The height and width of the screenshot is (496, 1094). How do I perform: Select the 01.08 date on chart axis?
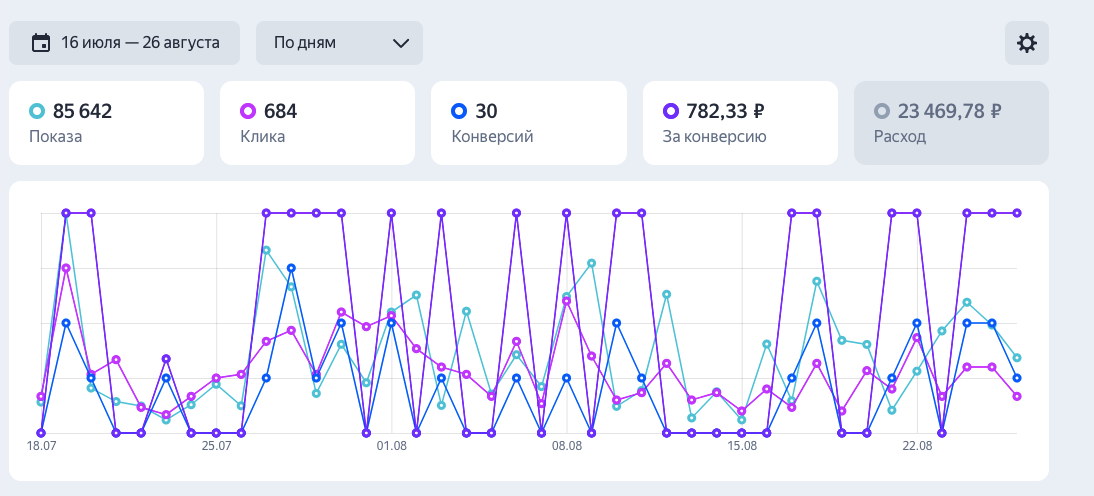[x=392, y=447]
